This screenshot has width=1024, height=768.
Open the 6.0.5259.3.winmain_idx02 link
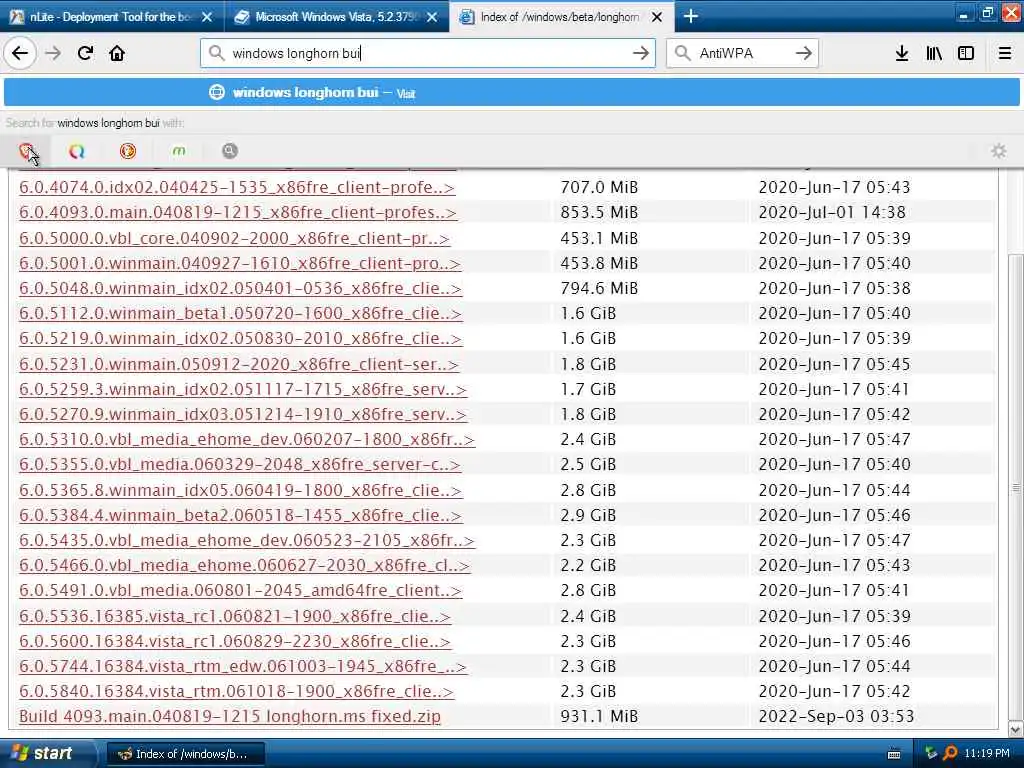(243, 389)
